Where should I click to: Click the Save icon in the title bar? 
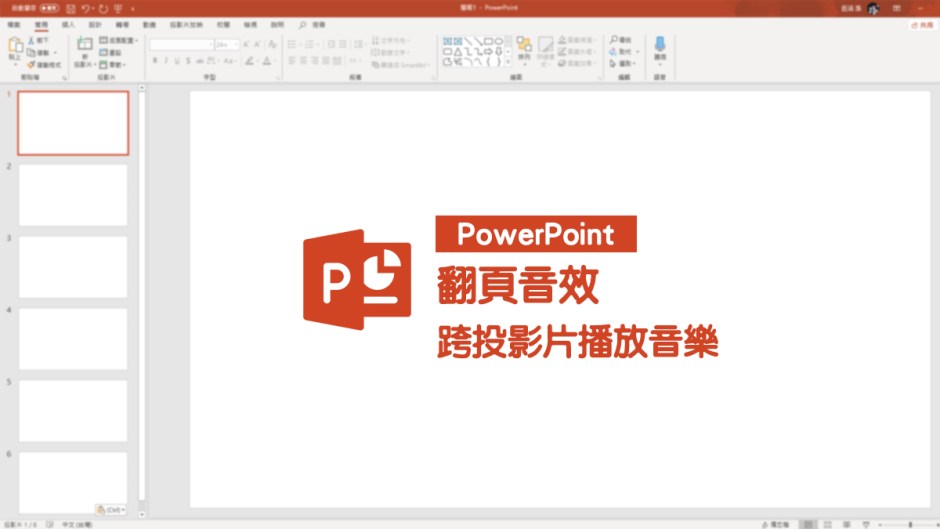tap(70, 8)
